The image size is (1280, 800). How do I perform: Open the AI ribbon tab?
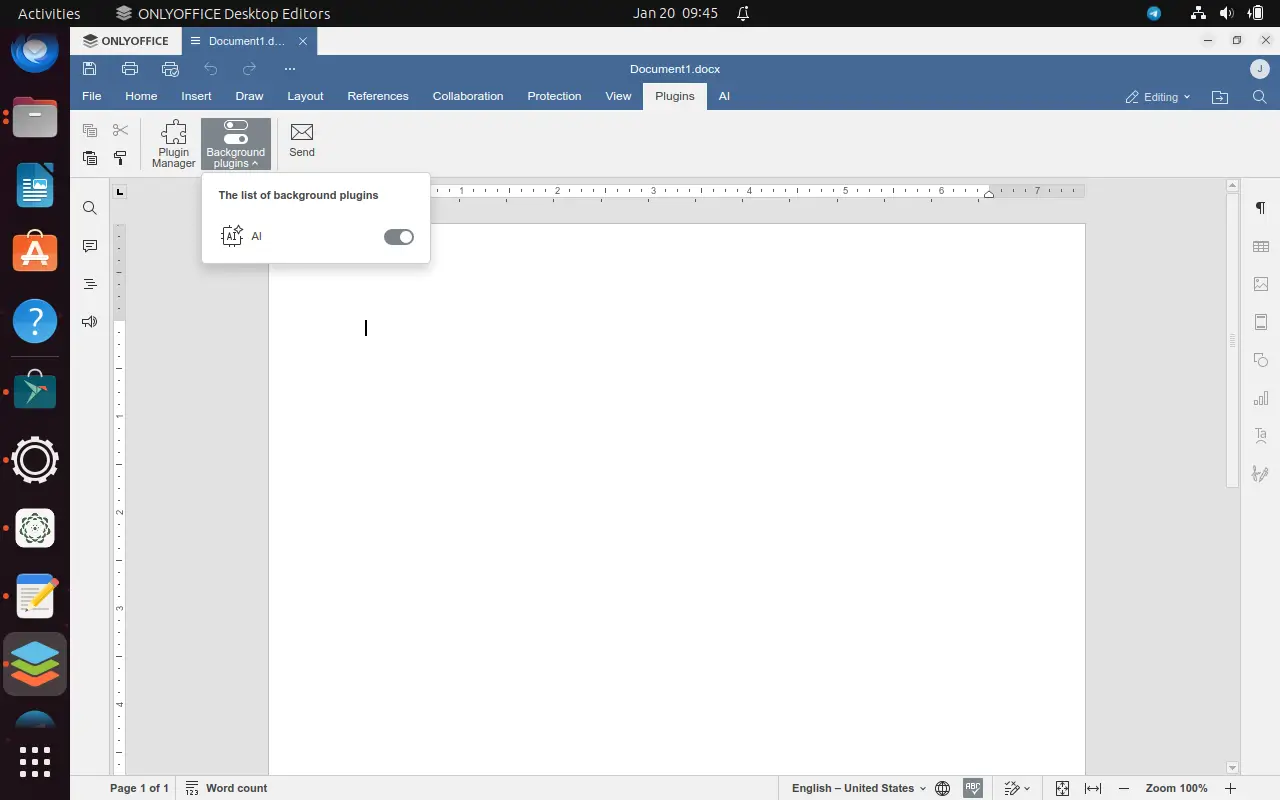(724, 96)
